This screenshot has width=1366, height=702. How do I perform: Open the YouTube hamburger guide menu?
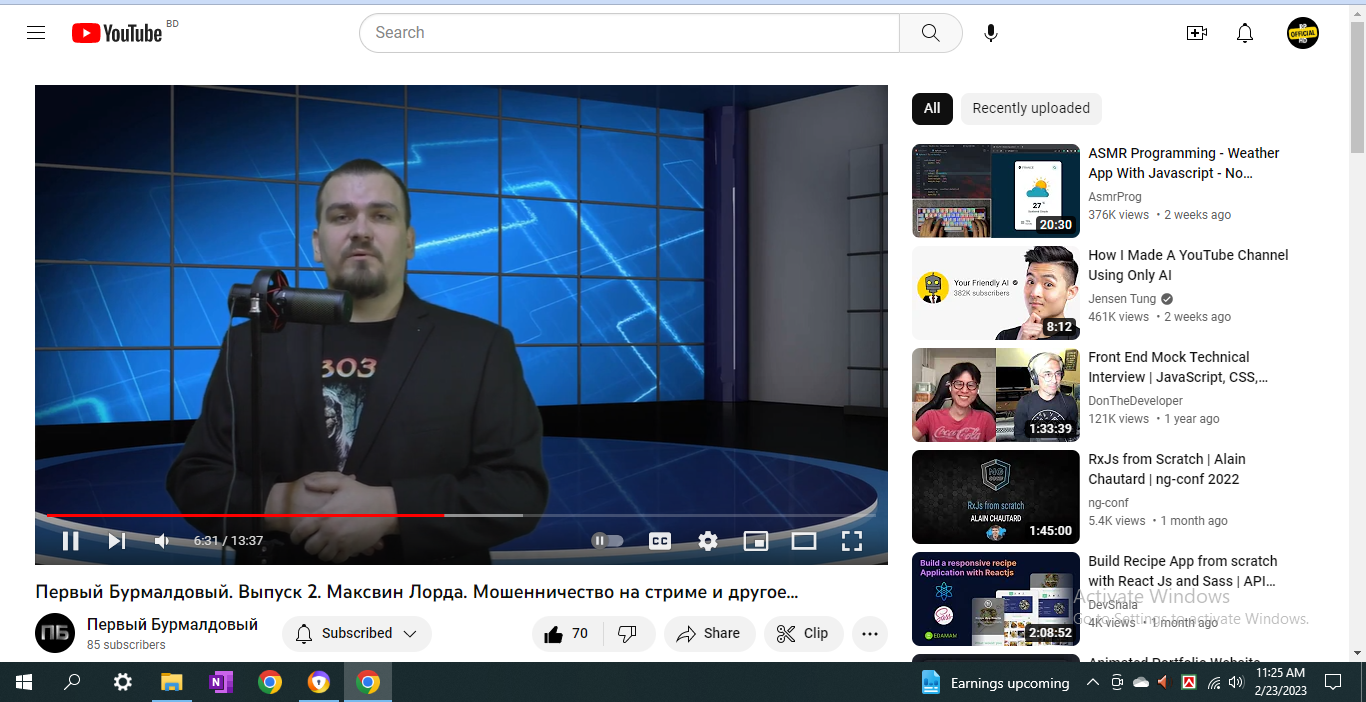[x=36, y=33]
